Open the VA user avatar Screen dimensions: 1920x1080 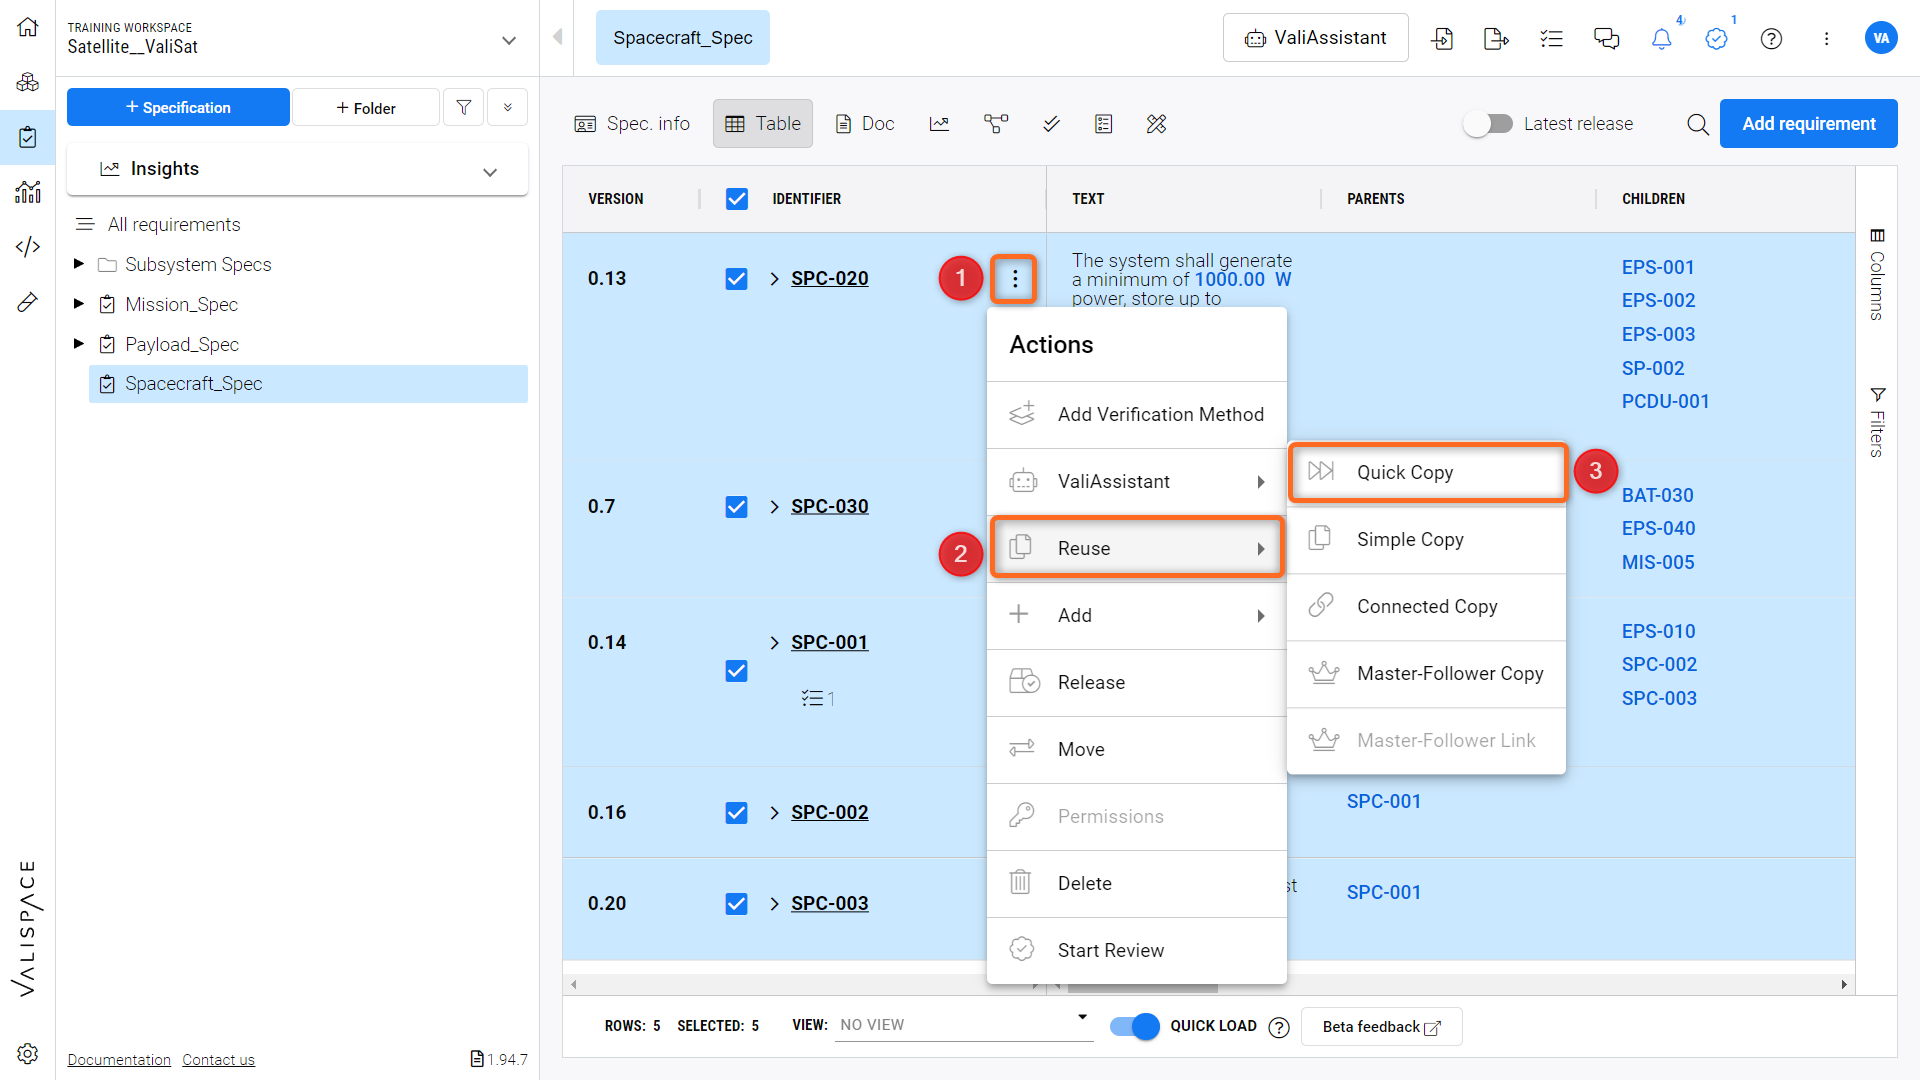click(x=1881, y=38)
